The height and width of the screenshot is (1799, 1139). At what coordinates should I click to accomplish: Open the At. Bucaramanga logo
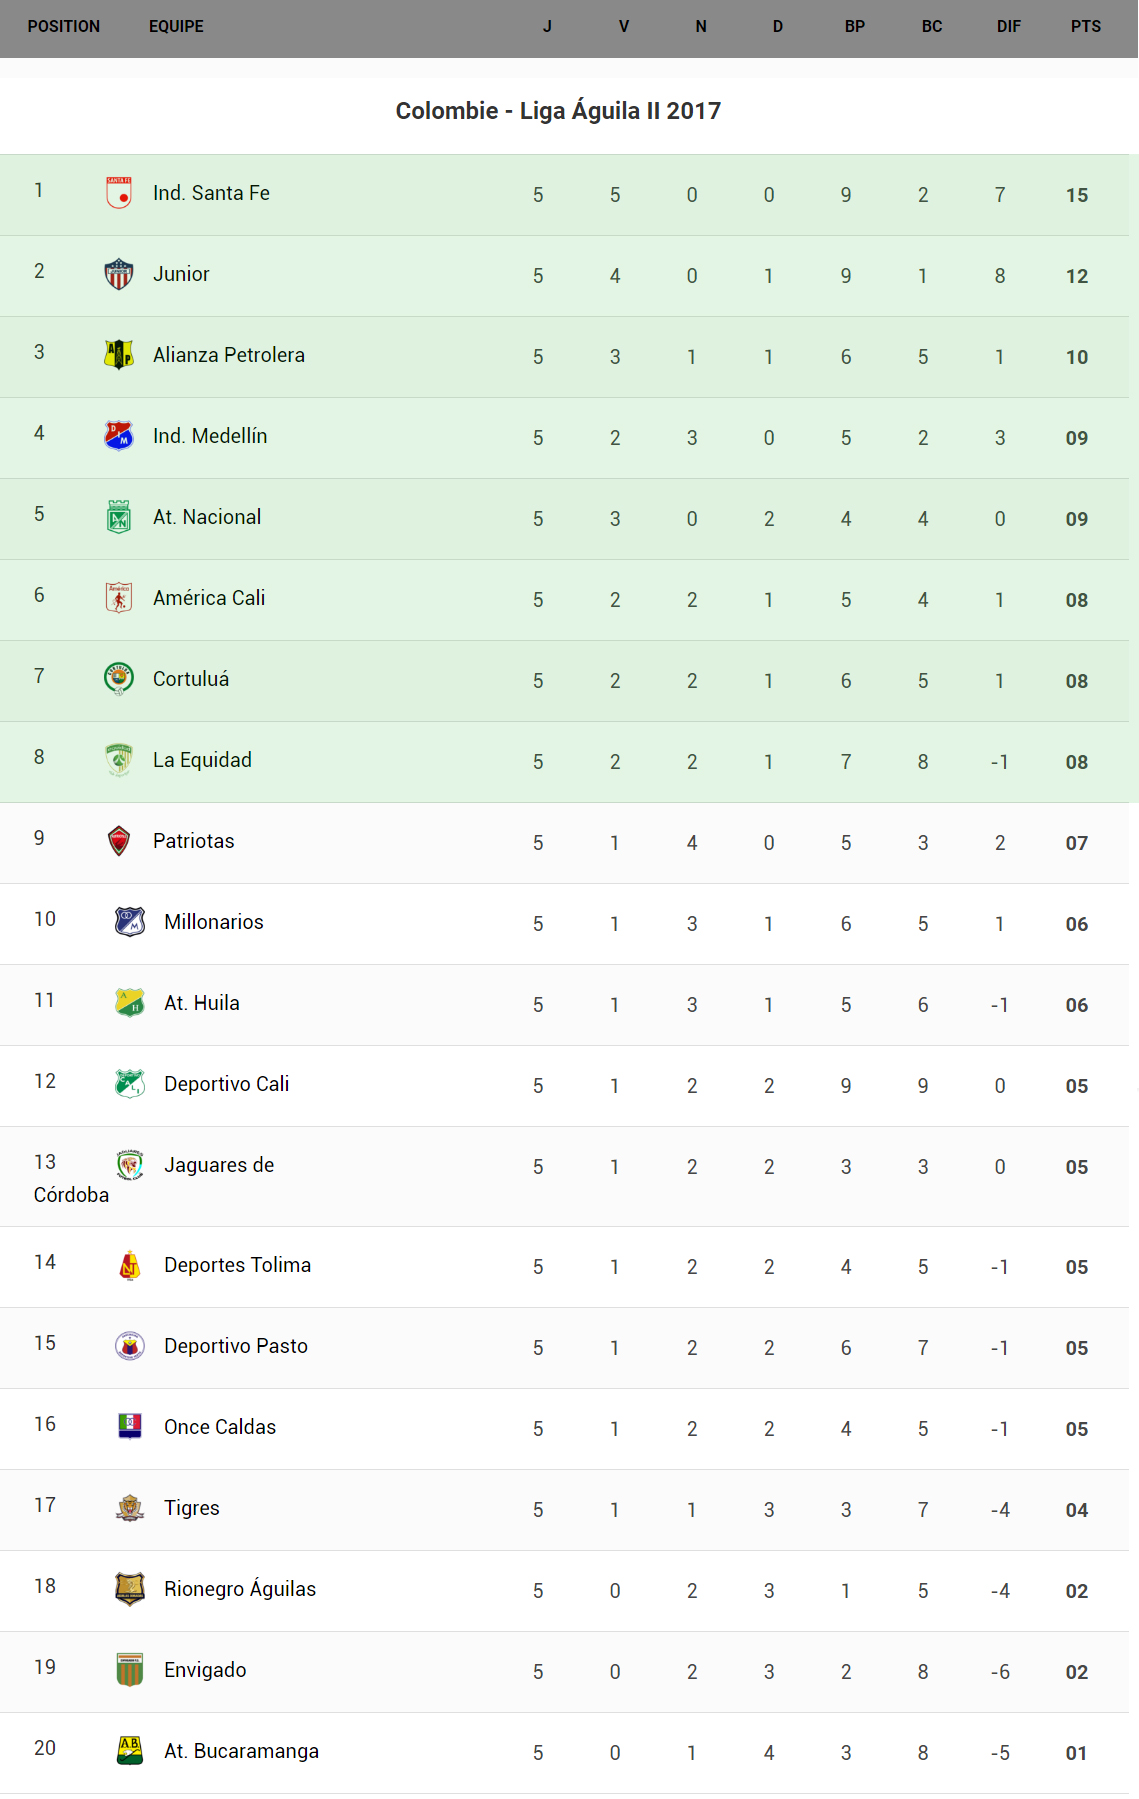point(130,1751)
